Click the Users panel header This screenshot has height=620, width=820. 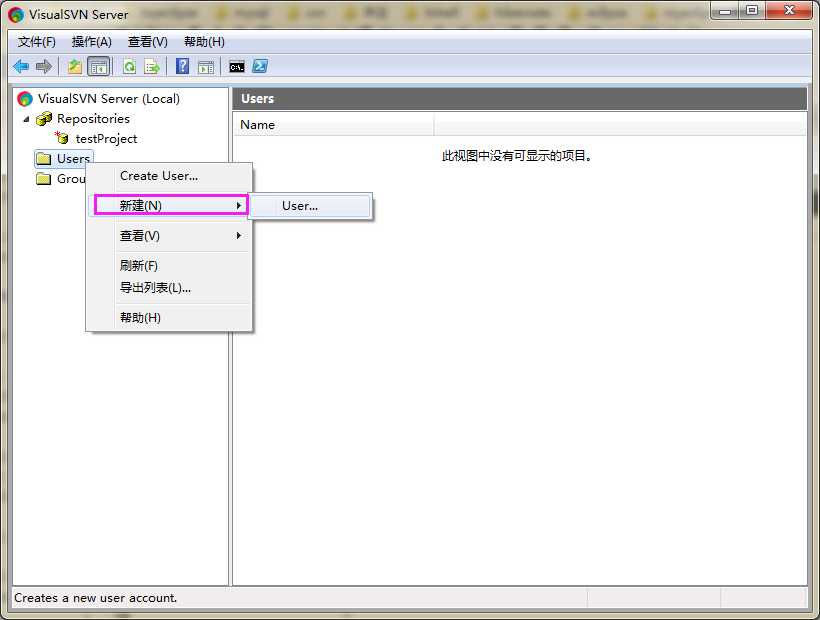[x=519, y=99]
